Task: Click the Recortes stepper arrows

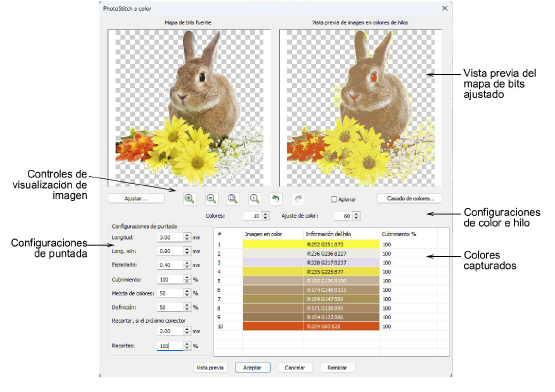Action: click(187, 346)
